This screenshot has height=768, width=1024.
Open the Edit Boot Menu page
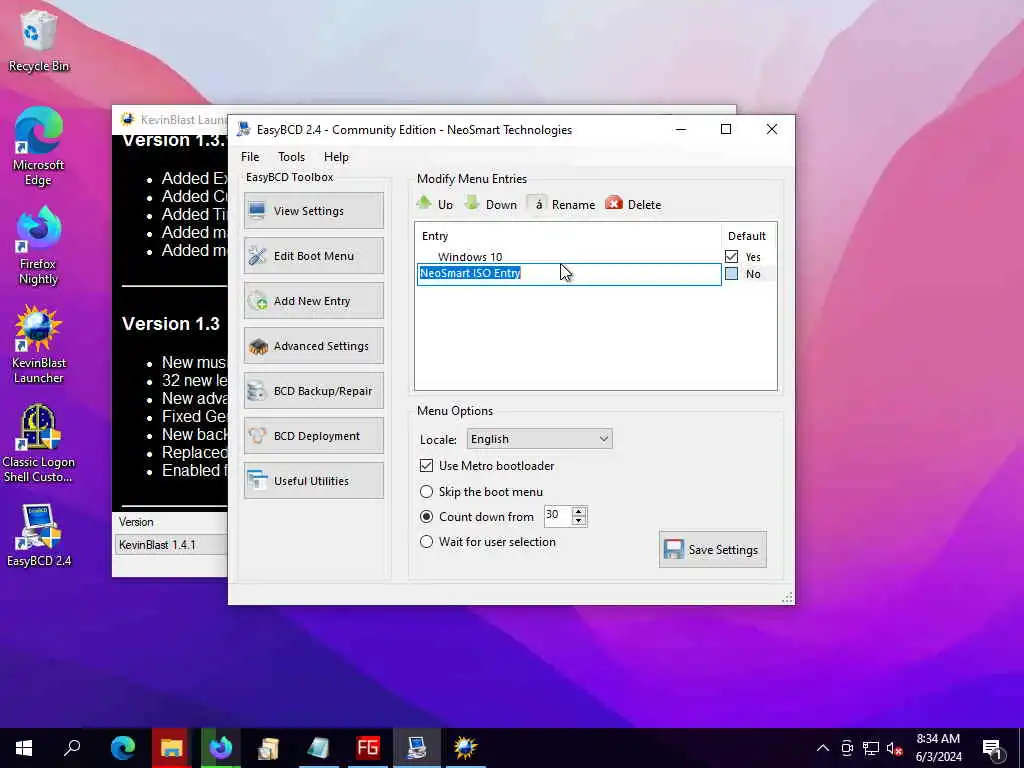tap(313, 256)
